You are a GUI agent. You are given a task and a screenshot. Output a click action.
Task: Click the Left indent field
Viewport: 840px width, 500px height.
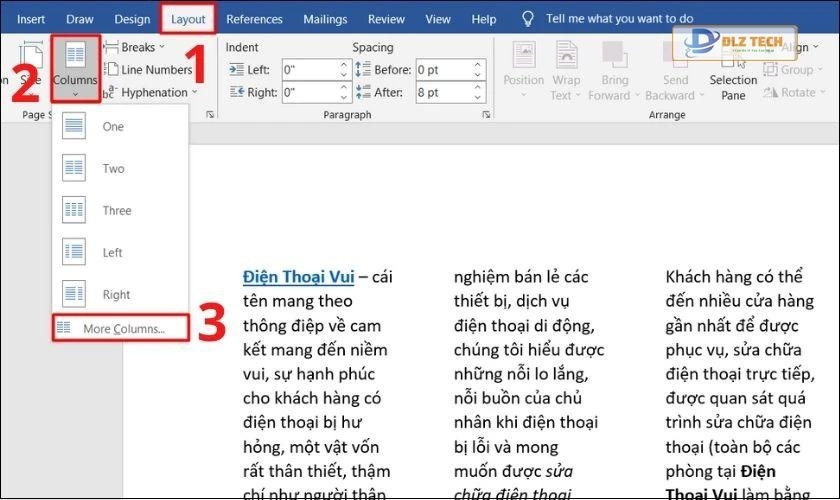coord(311,70)
